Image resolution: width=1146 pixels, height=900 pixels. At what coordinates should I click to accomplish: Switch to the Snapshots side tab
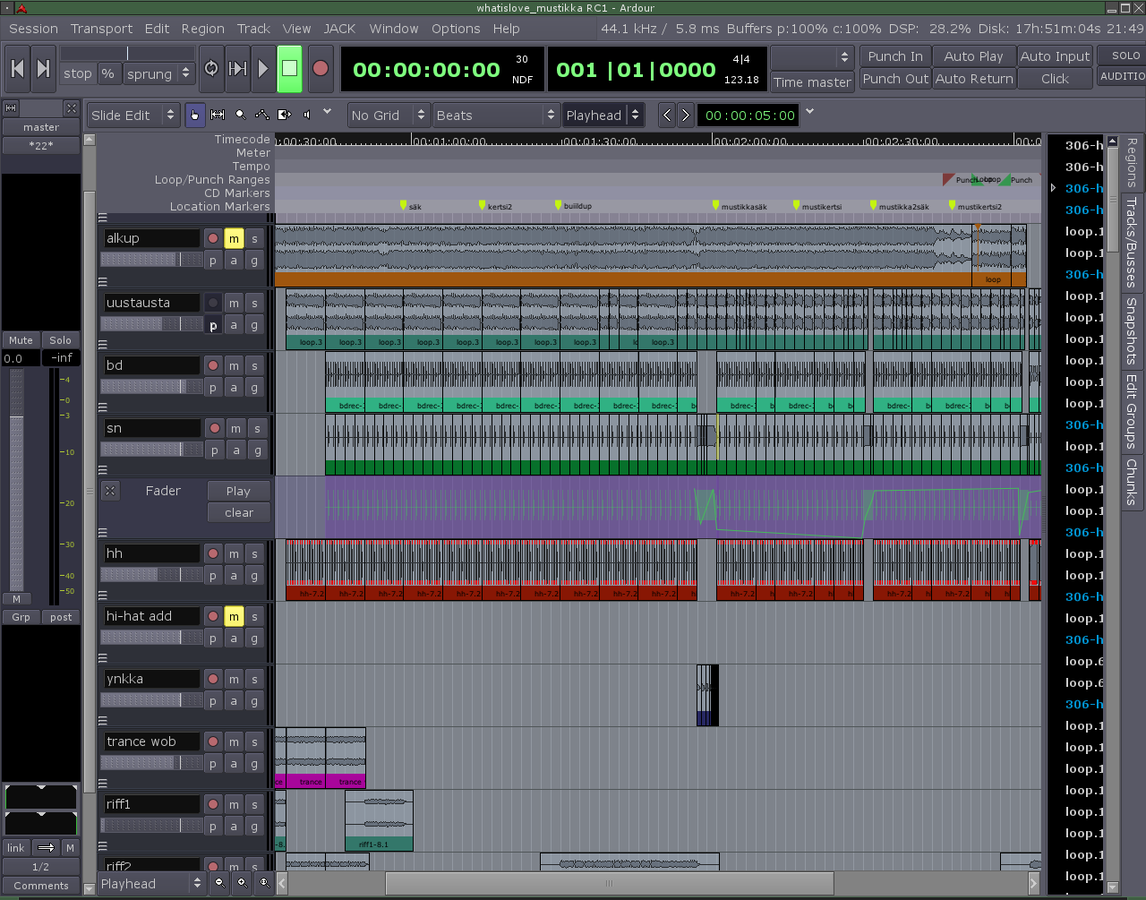pyautogui.click(x=1131, y=331)
